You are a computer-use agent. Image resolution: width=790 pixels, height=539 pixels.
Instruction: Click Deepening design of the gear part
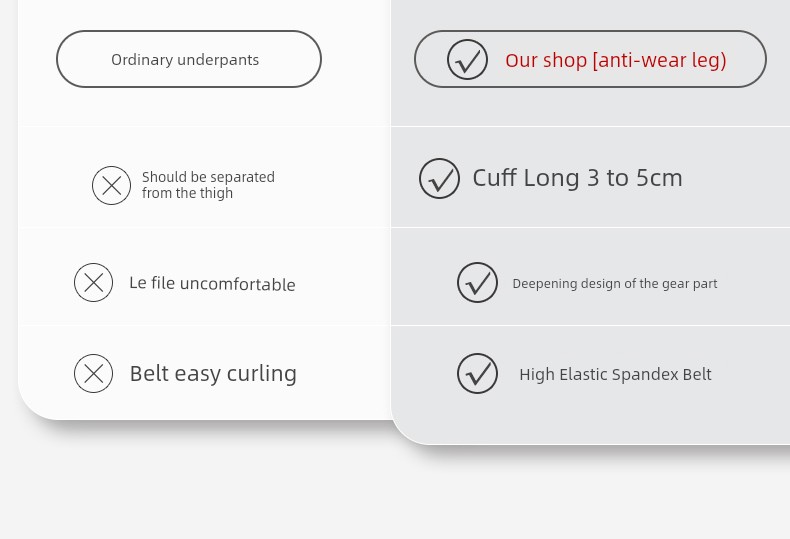[x=615, y=284]
